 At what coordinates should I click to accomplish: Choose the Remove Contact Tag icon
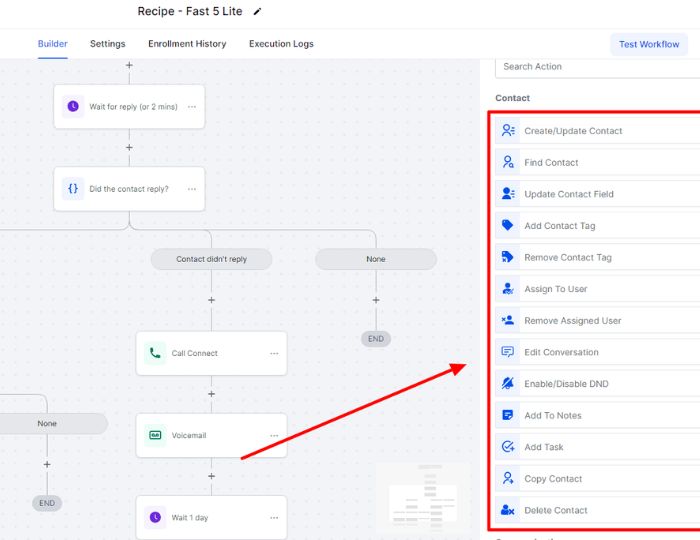(x=508, y=258)
